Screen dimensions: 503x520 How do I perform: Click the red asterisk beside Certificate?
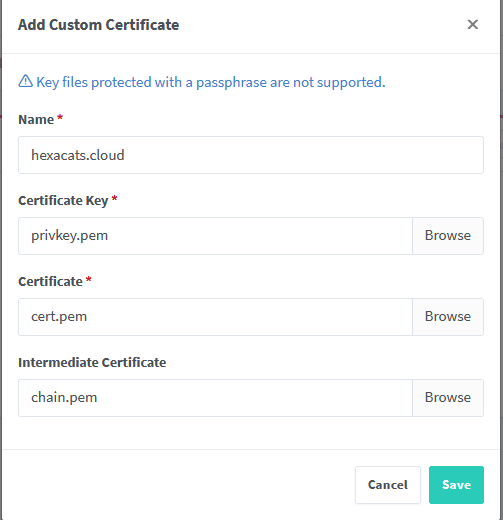[x=88, y=280]
